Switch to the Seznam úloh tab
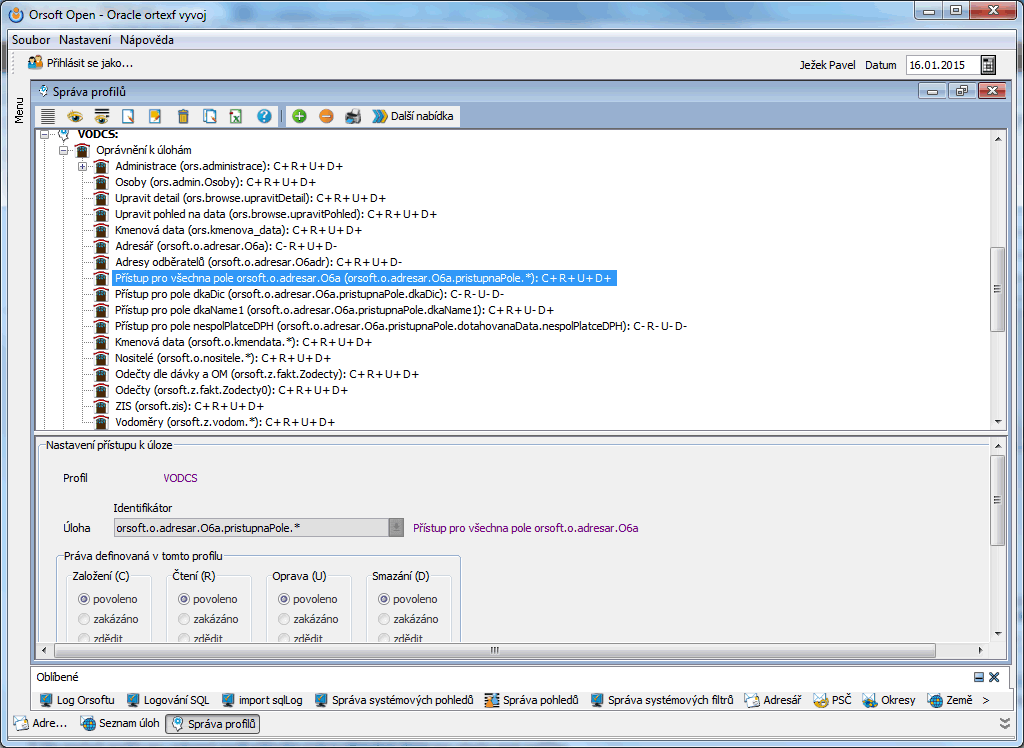This screenshot has width=1024, height=748. 119,724
